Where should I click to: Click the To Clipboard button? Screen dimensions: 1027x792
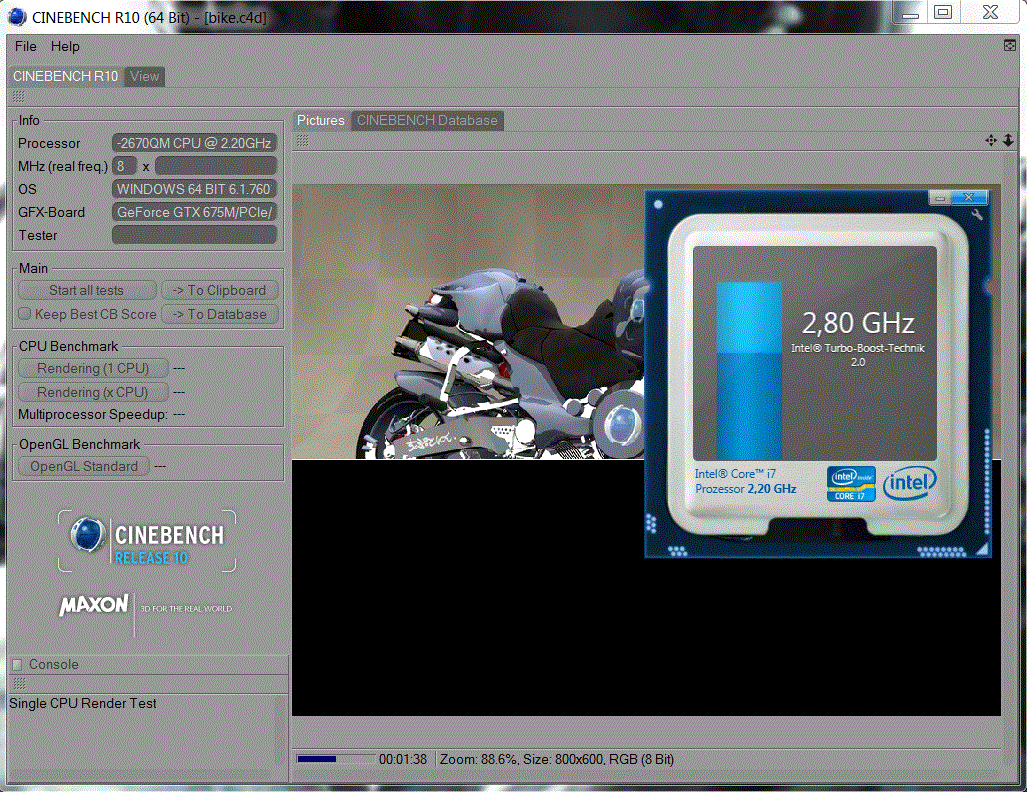219,290
